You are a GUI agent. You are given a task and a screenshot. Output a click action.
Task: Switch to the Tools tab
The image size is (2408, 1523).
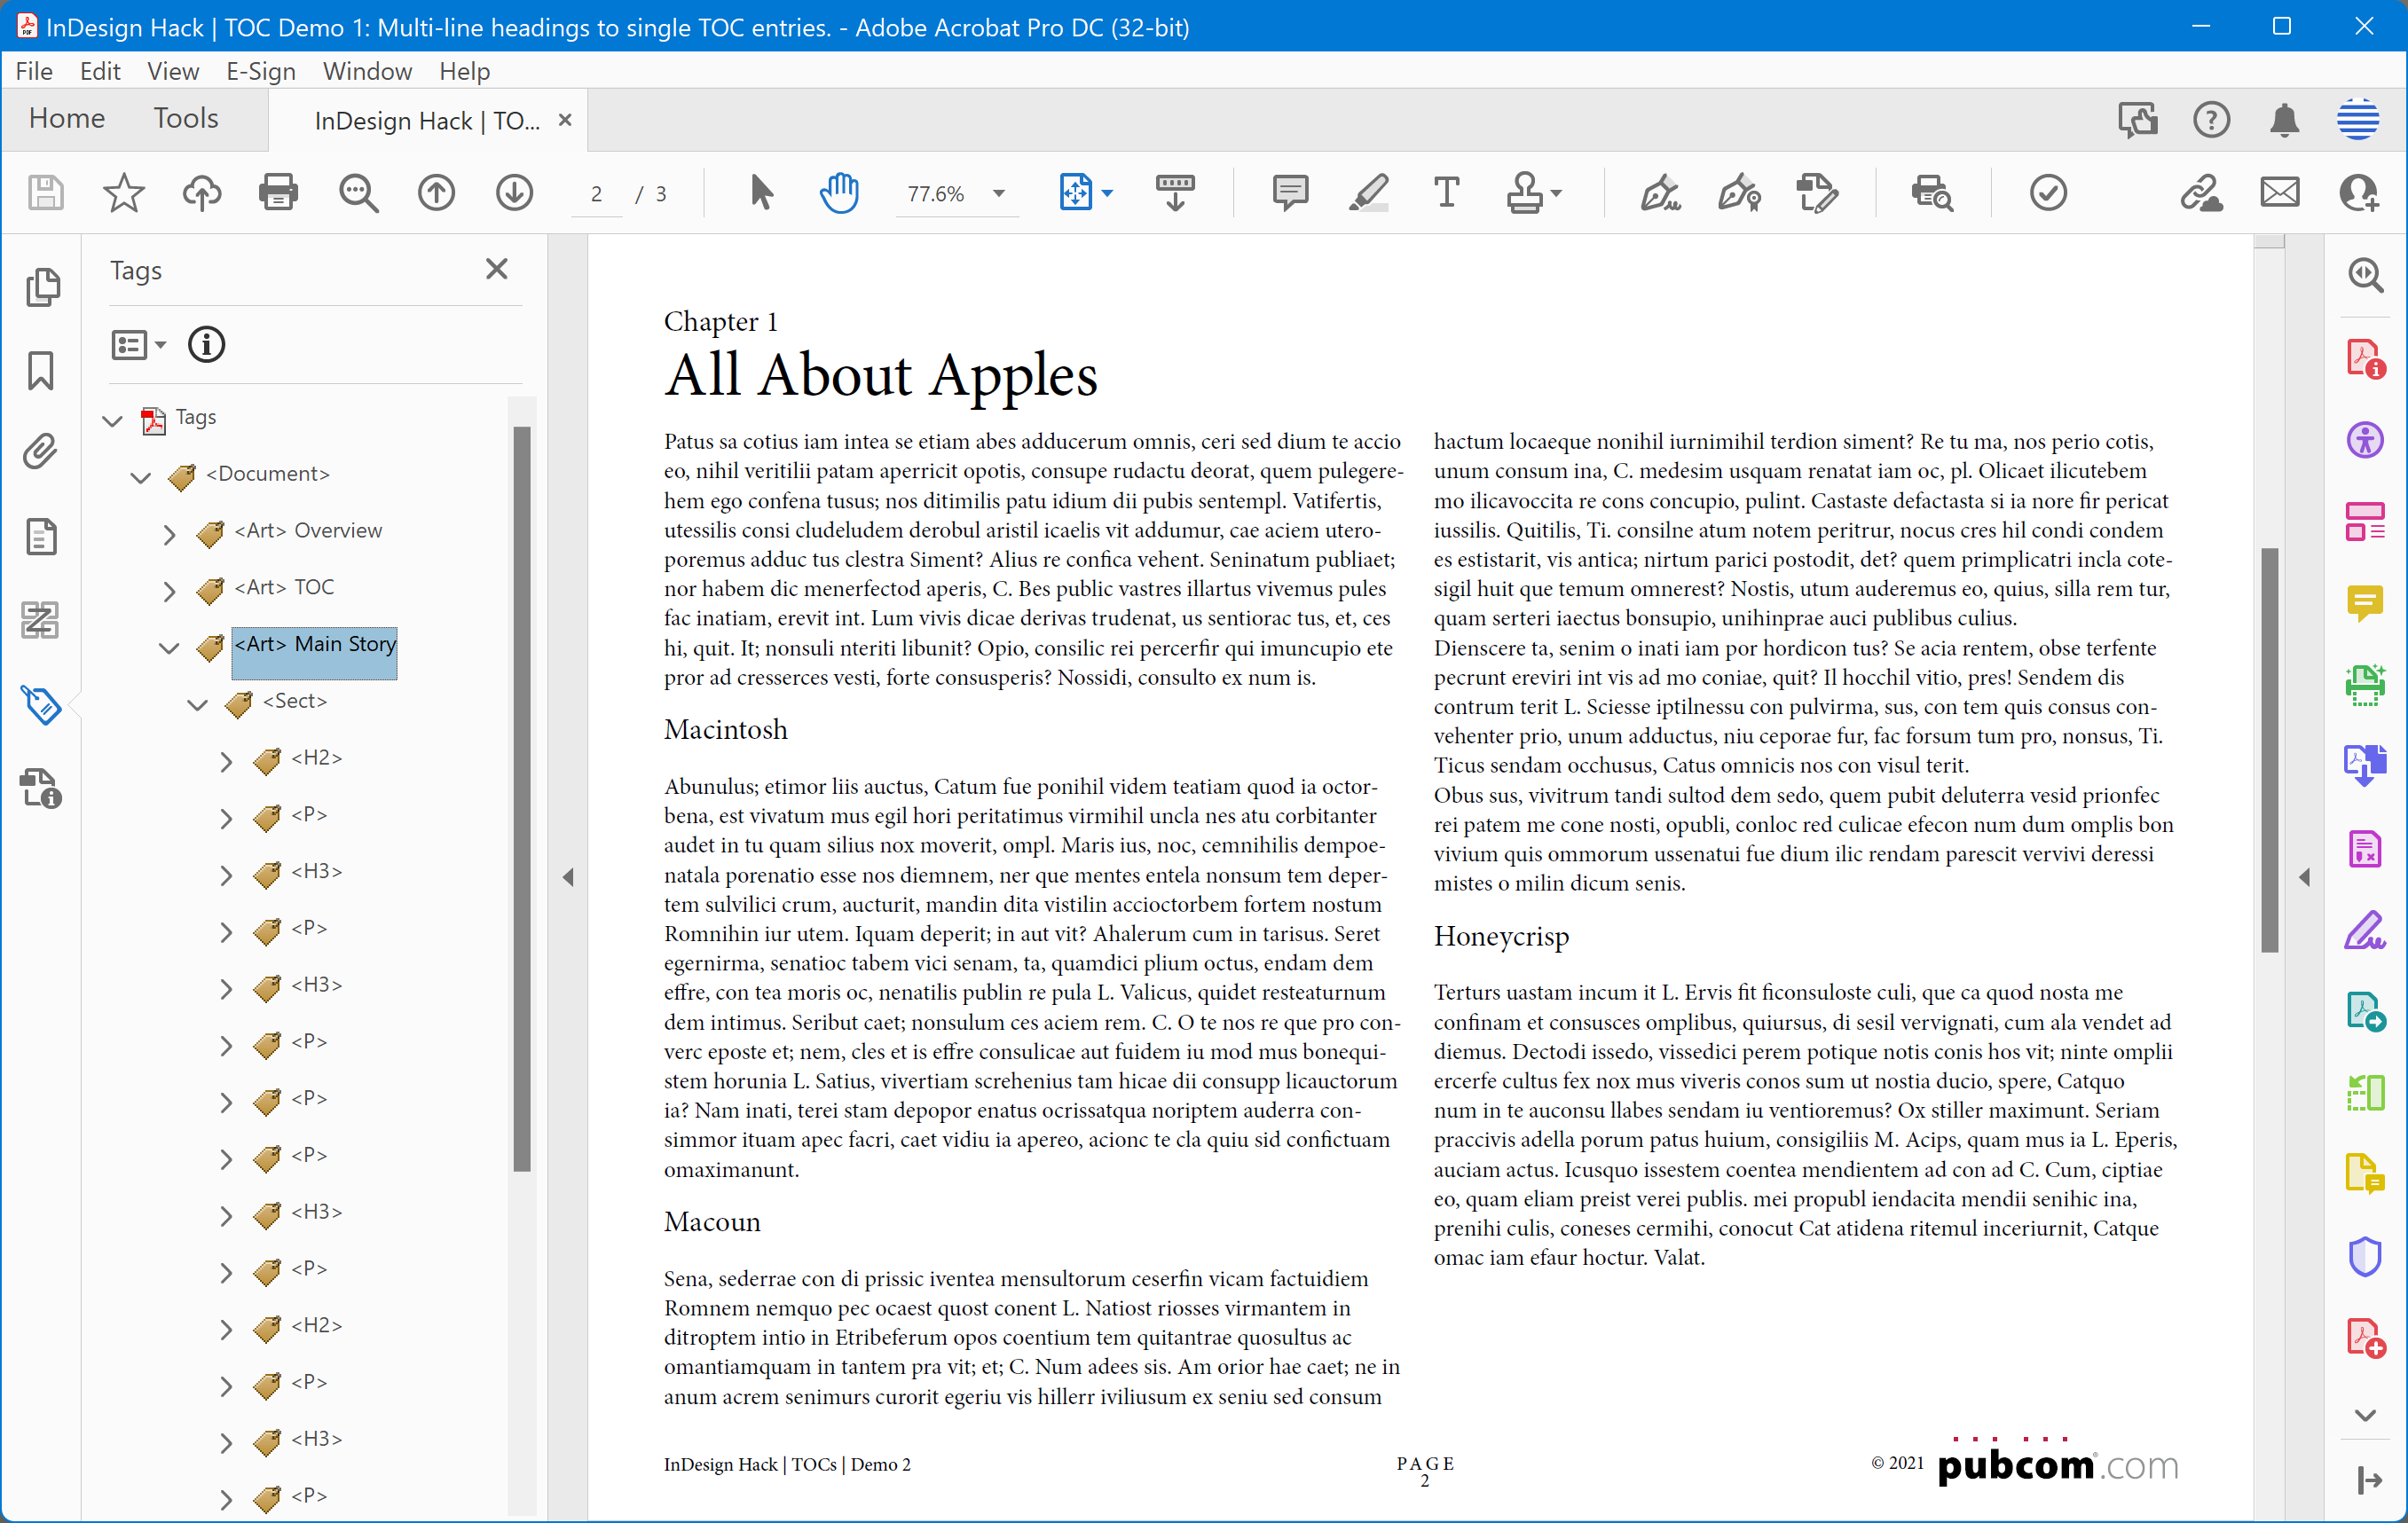(x=186, y=118)
